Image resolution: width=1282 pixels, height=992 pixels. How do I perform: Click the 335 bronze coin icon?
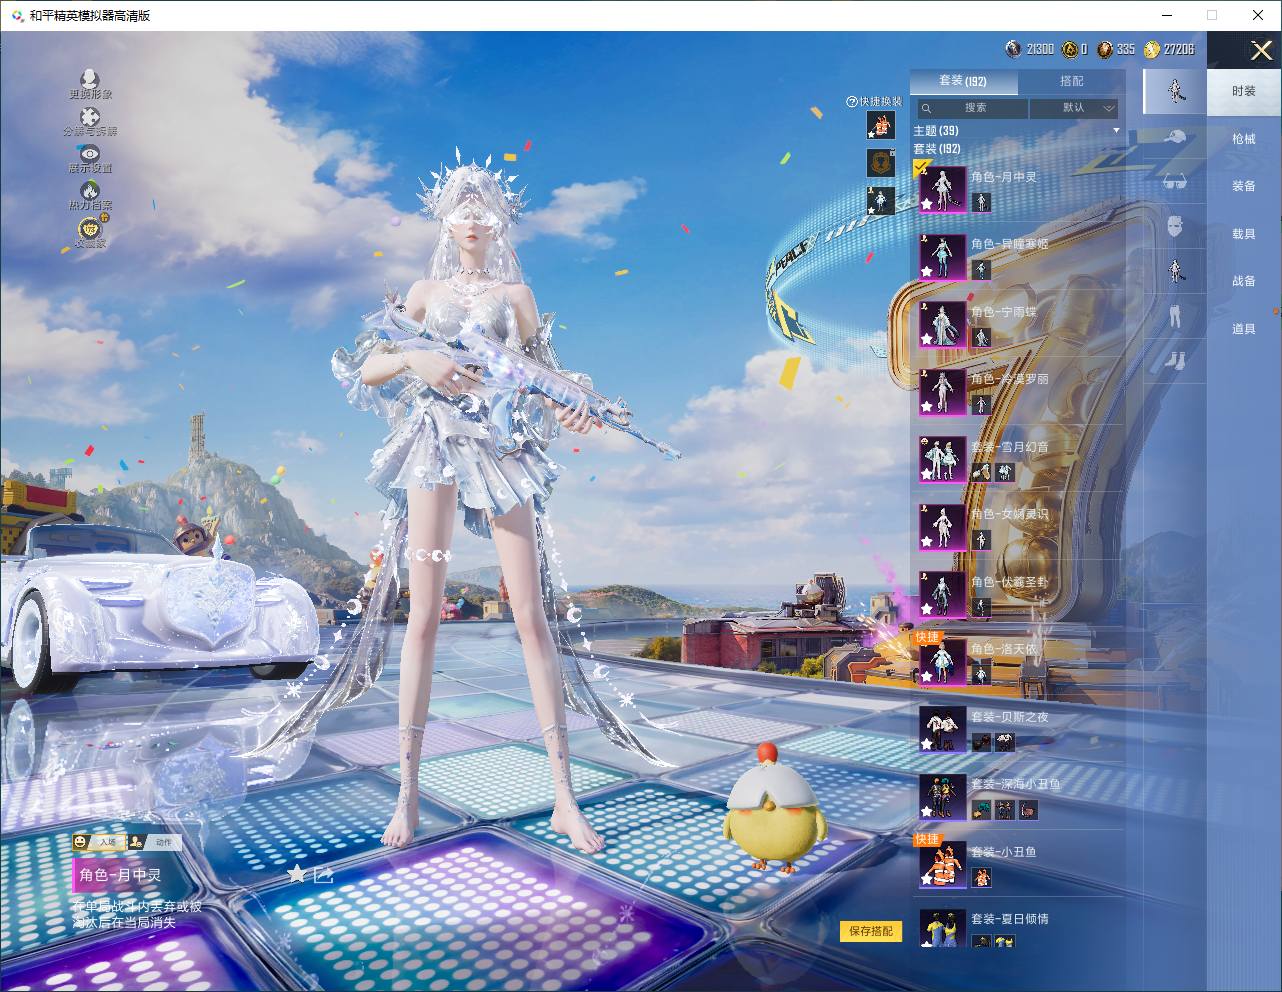click(x=1105, y=49)
